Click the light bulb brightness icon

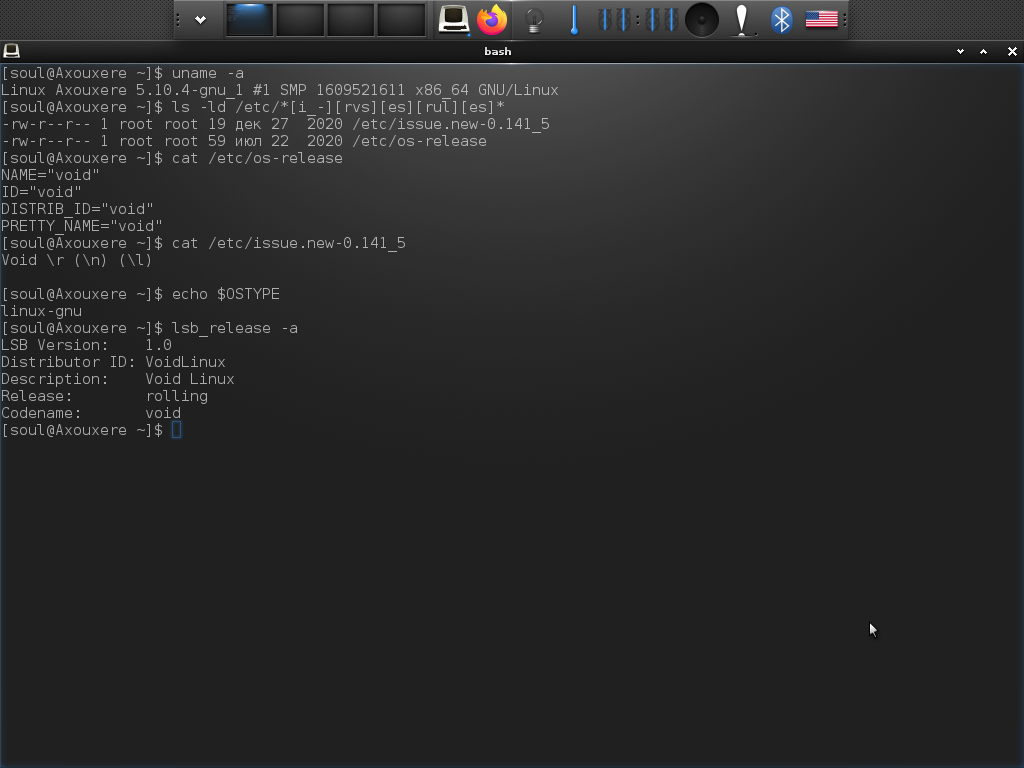(x=534, y=20)
